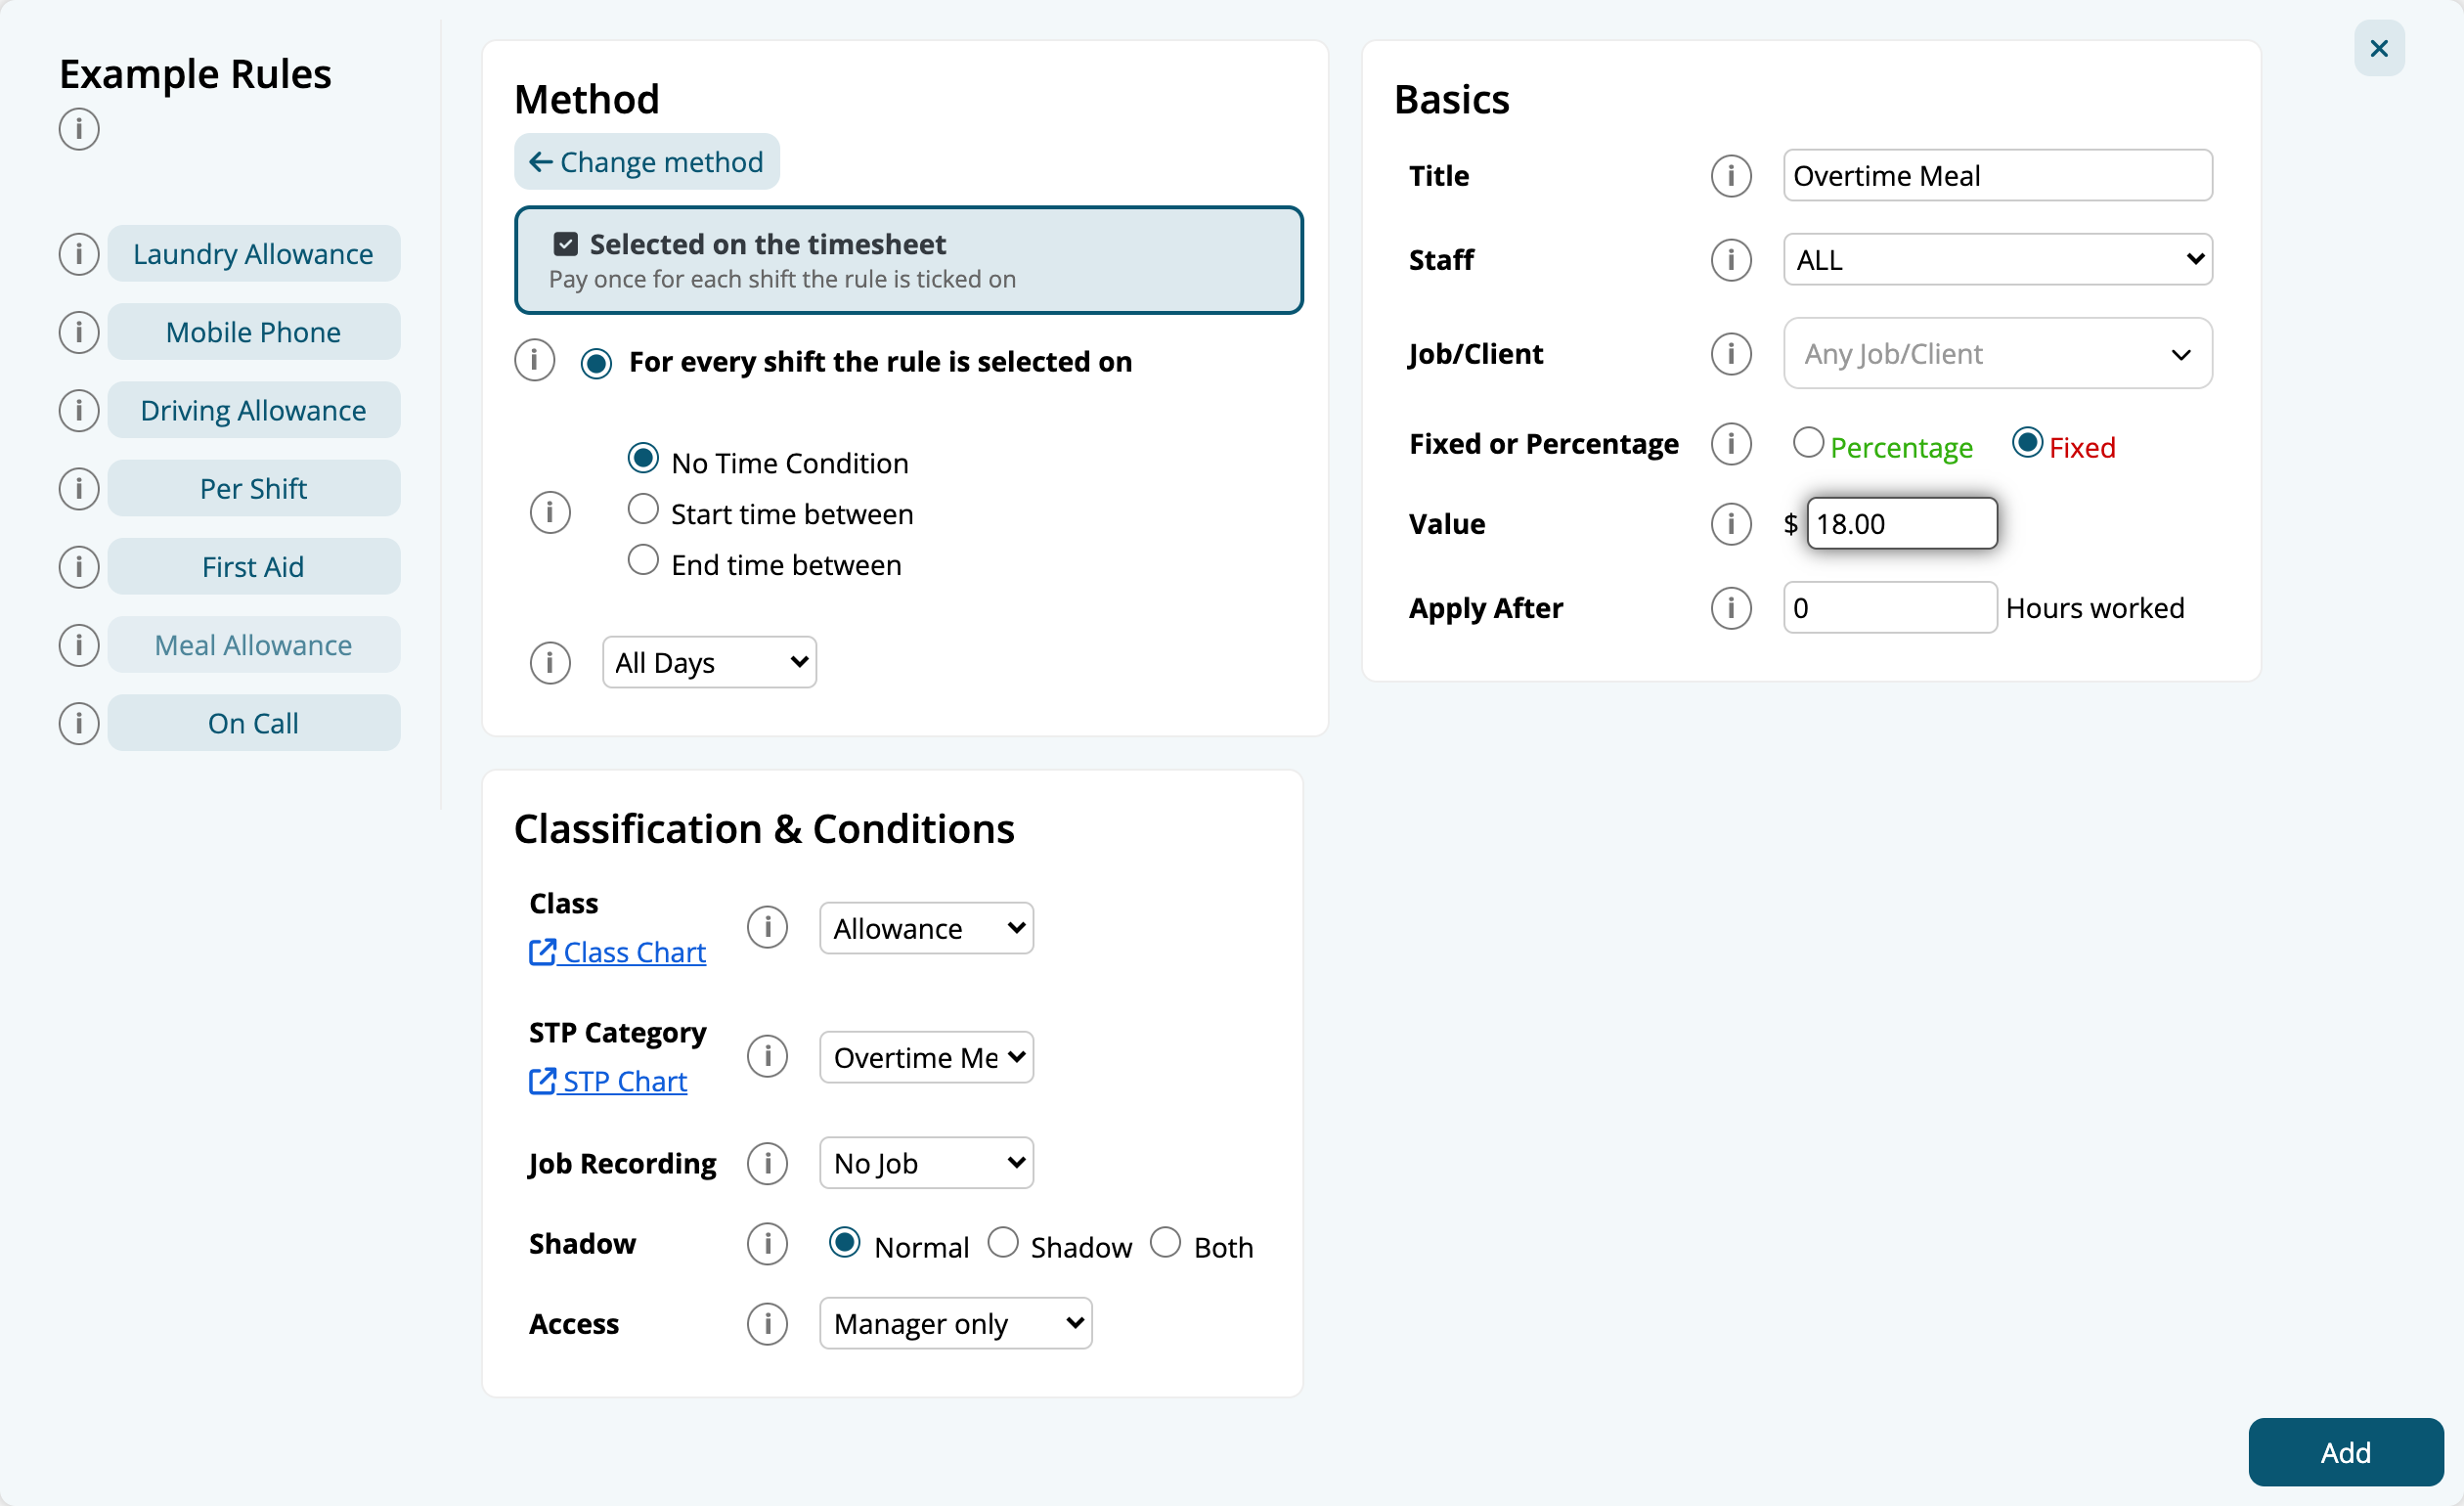Click info icon for Access setting

tap(767, 1324)
